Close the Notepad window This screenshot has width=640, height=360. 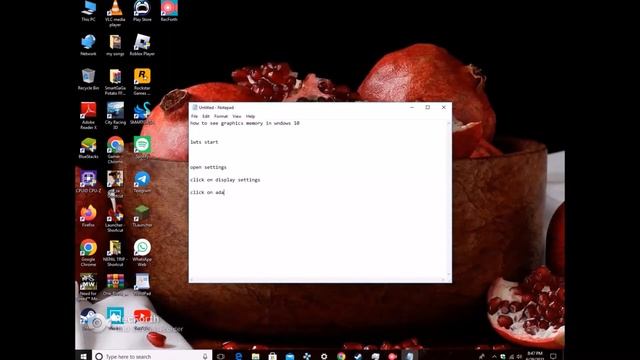[444, 107]
